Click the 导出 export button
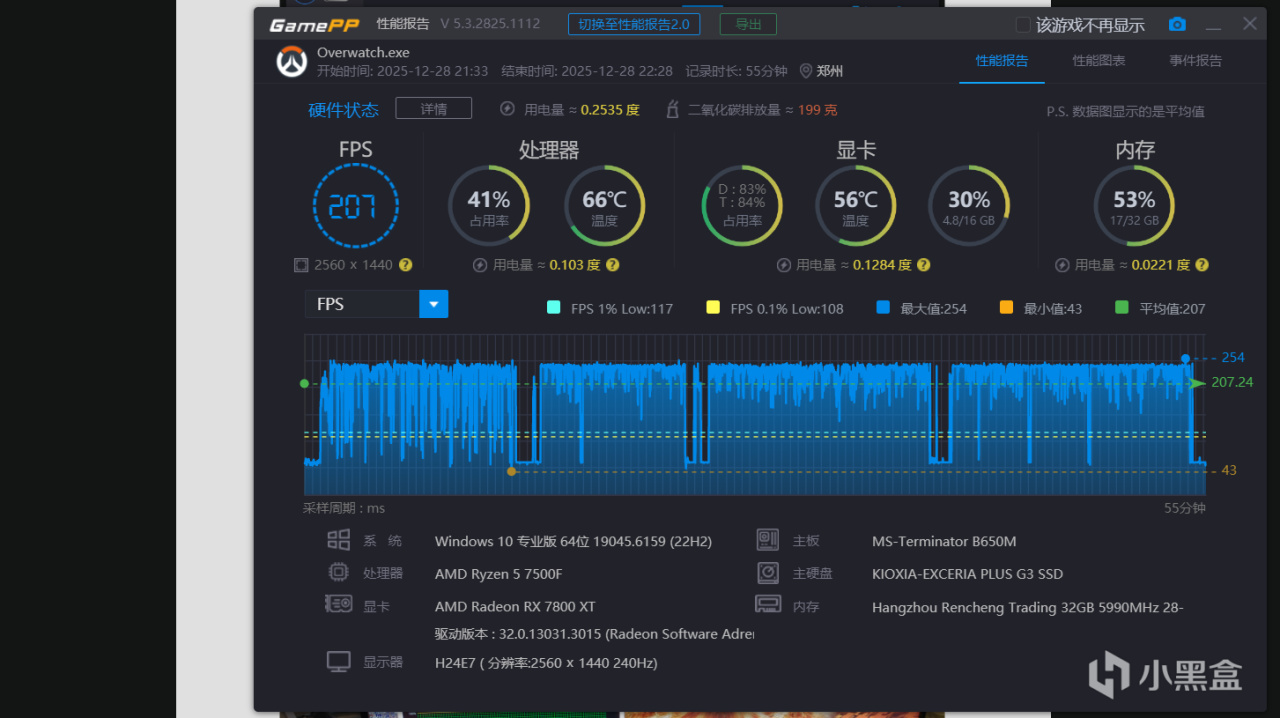Viewport: 1280px width, 718px height. [748, 24]
